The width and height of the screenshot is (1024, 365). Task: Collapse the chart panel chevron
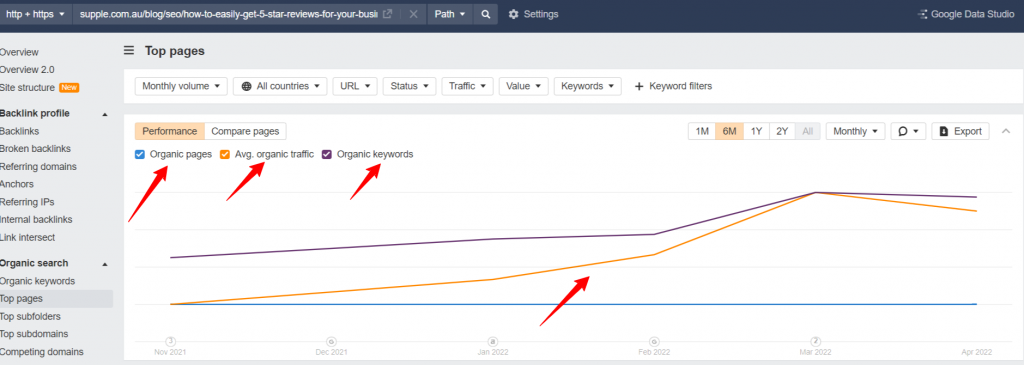[1005, 131]
